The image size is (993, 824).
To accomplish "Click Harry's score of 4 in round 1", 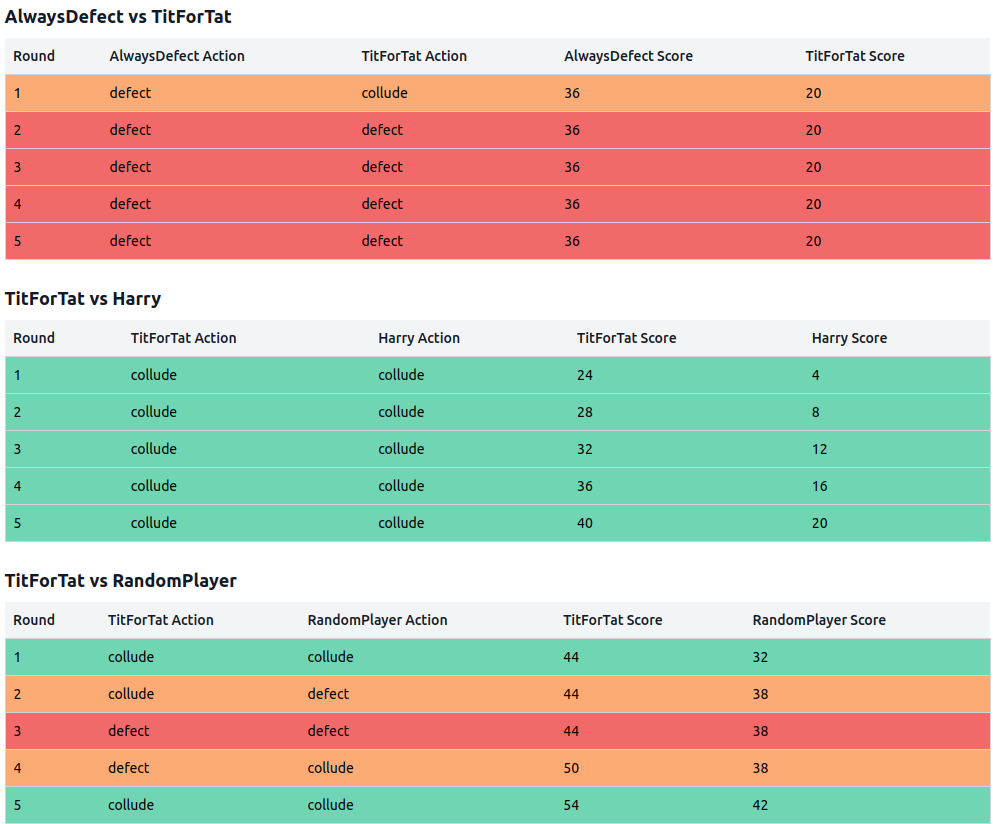I will tap(816, 375).
